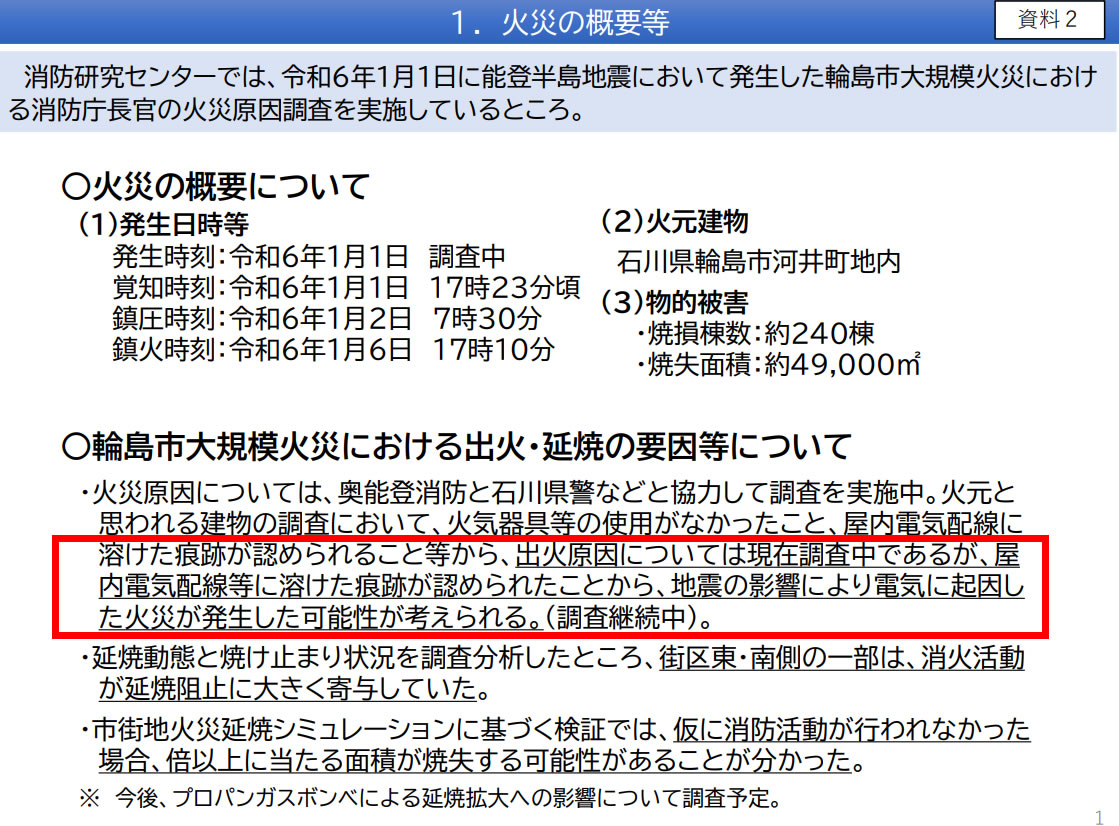Screen dimensions: 1119x826
Task: Click the line '発生時刻:令和6年1月1日 調査中'
Action: [309, 256]
